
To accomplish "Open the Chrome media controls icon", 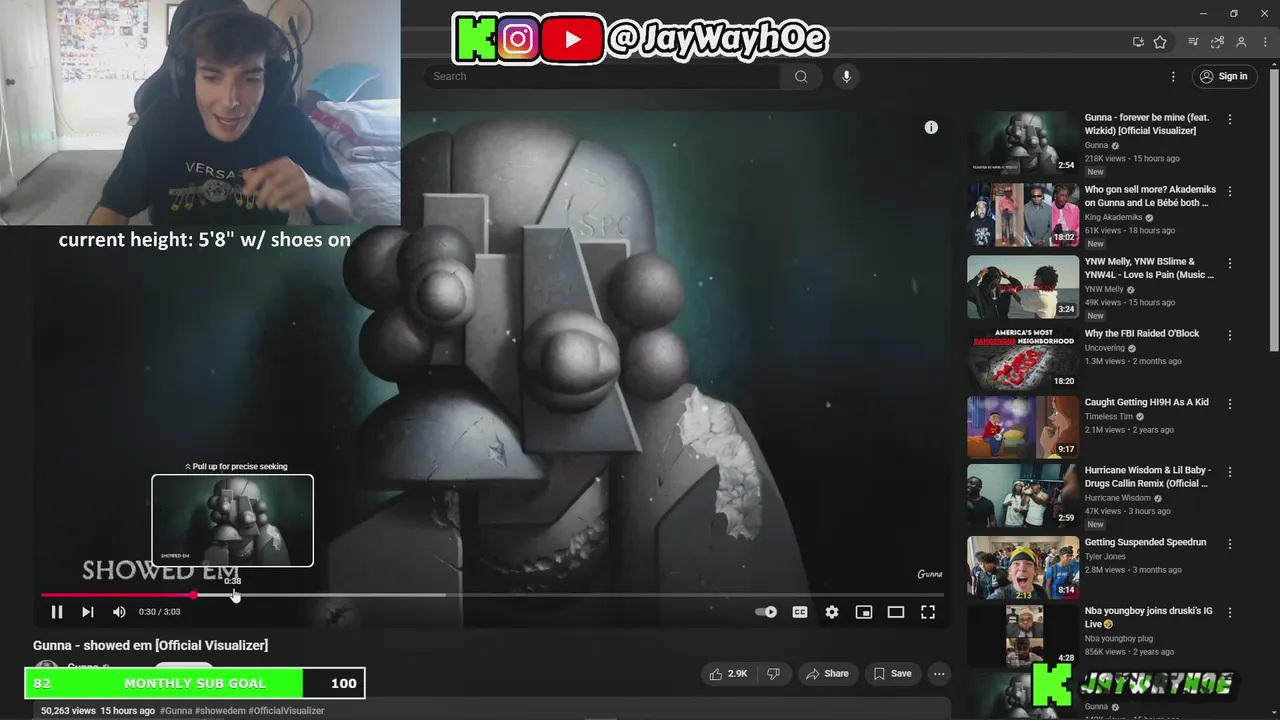I will [1193, 42].
